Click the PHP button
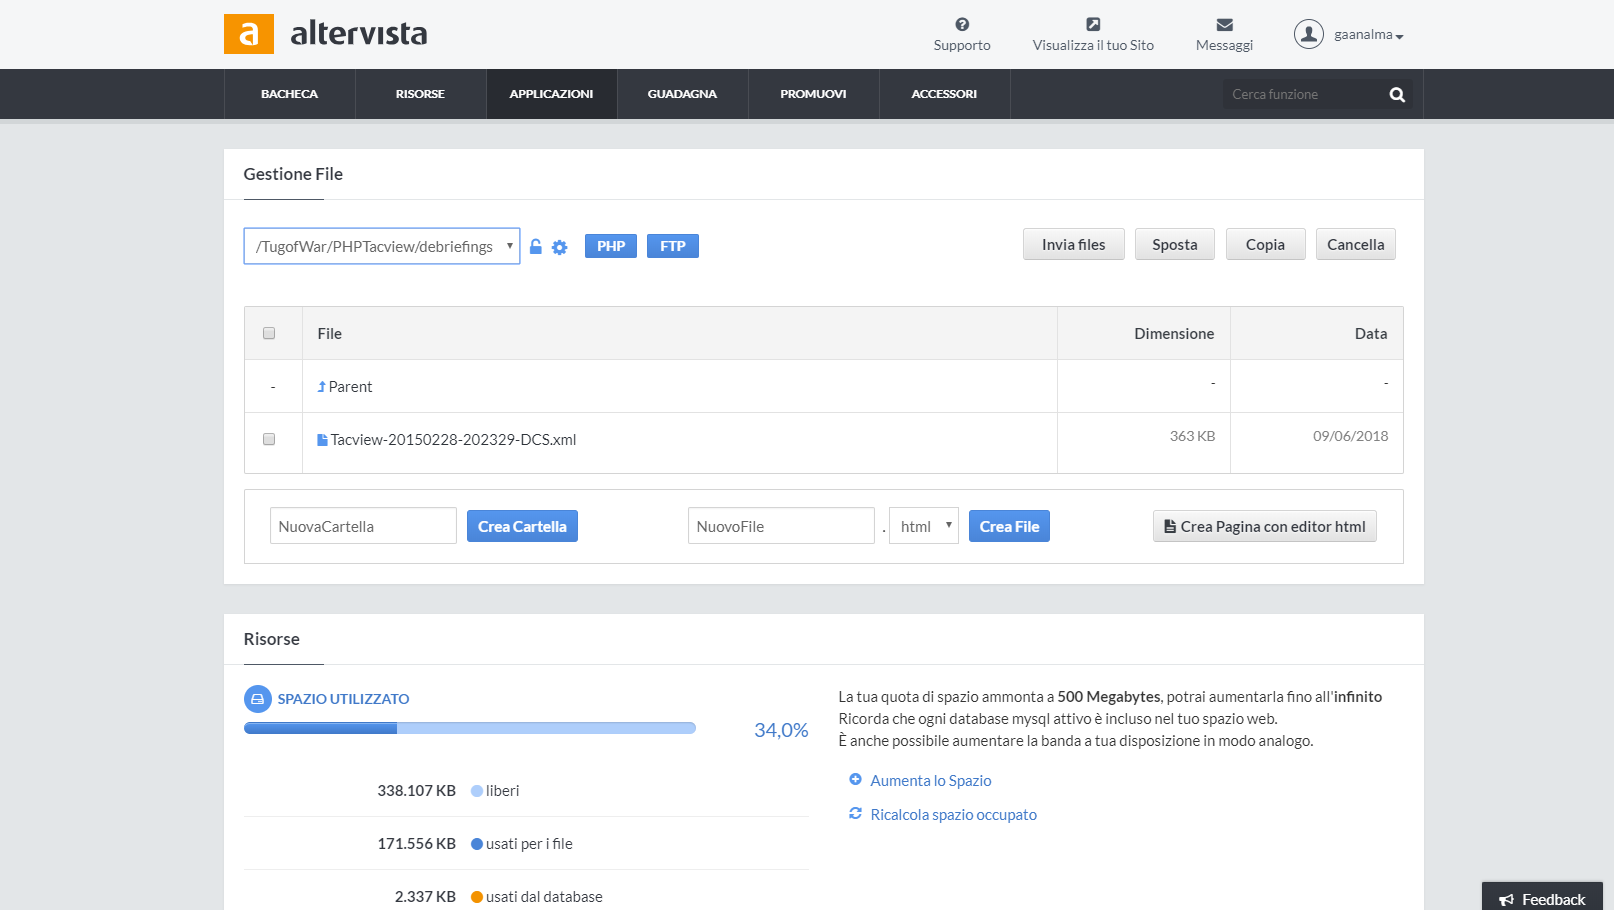The height and width of the screenshot is (911, 1617). coord(611,246)
